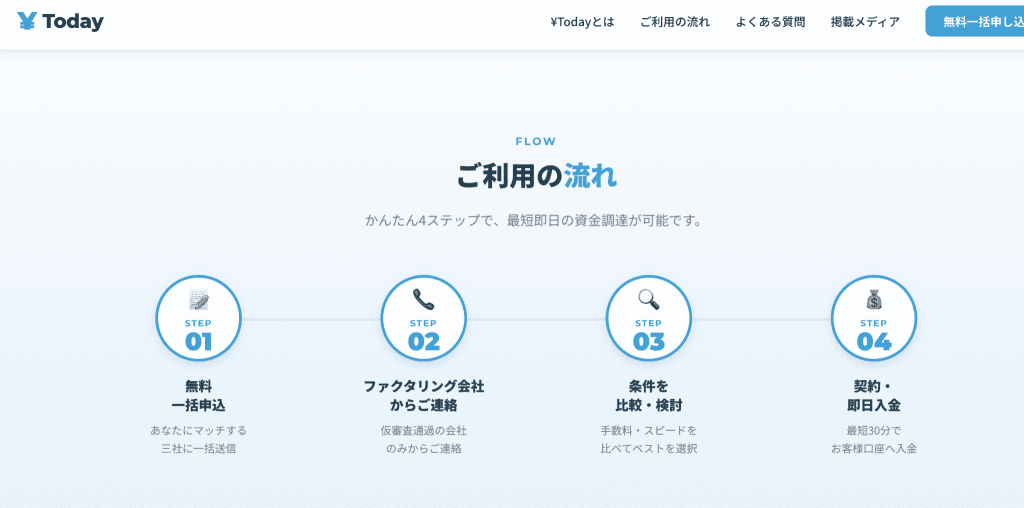Click the ¥Today yen logo icon

click(x=27, y=22)
